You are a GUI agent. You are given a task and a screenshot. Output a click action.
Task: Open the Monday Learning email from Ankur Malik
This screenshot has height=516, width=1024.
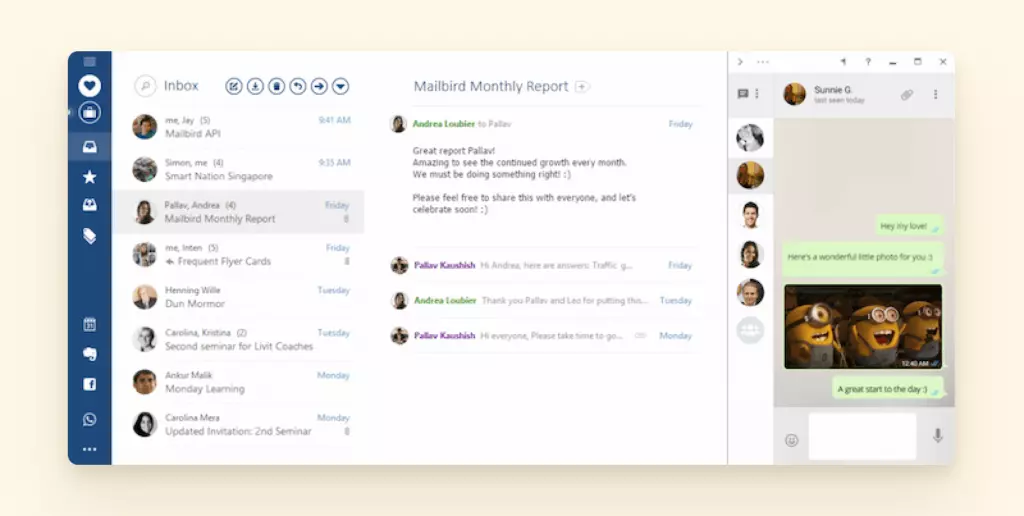[x=238, y=382]
